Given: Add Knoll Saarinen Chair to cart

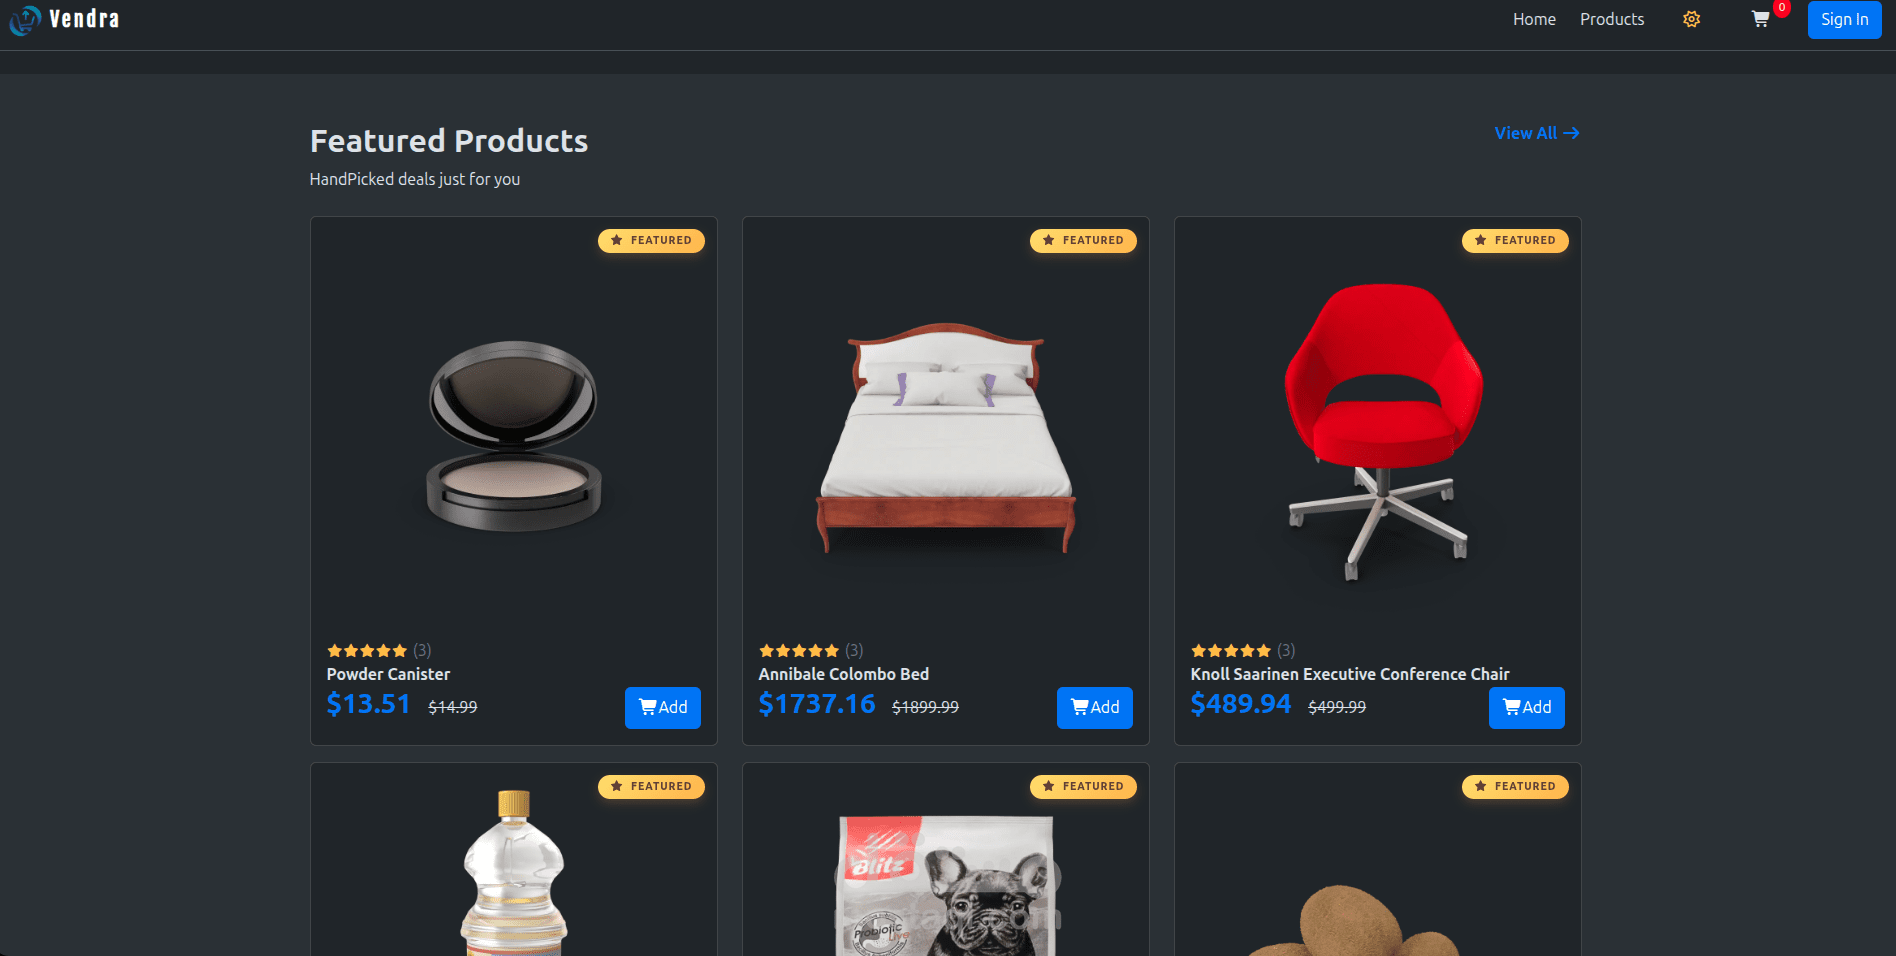Looking at the screenshot, I should (x=1527, y=708).
